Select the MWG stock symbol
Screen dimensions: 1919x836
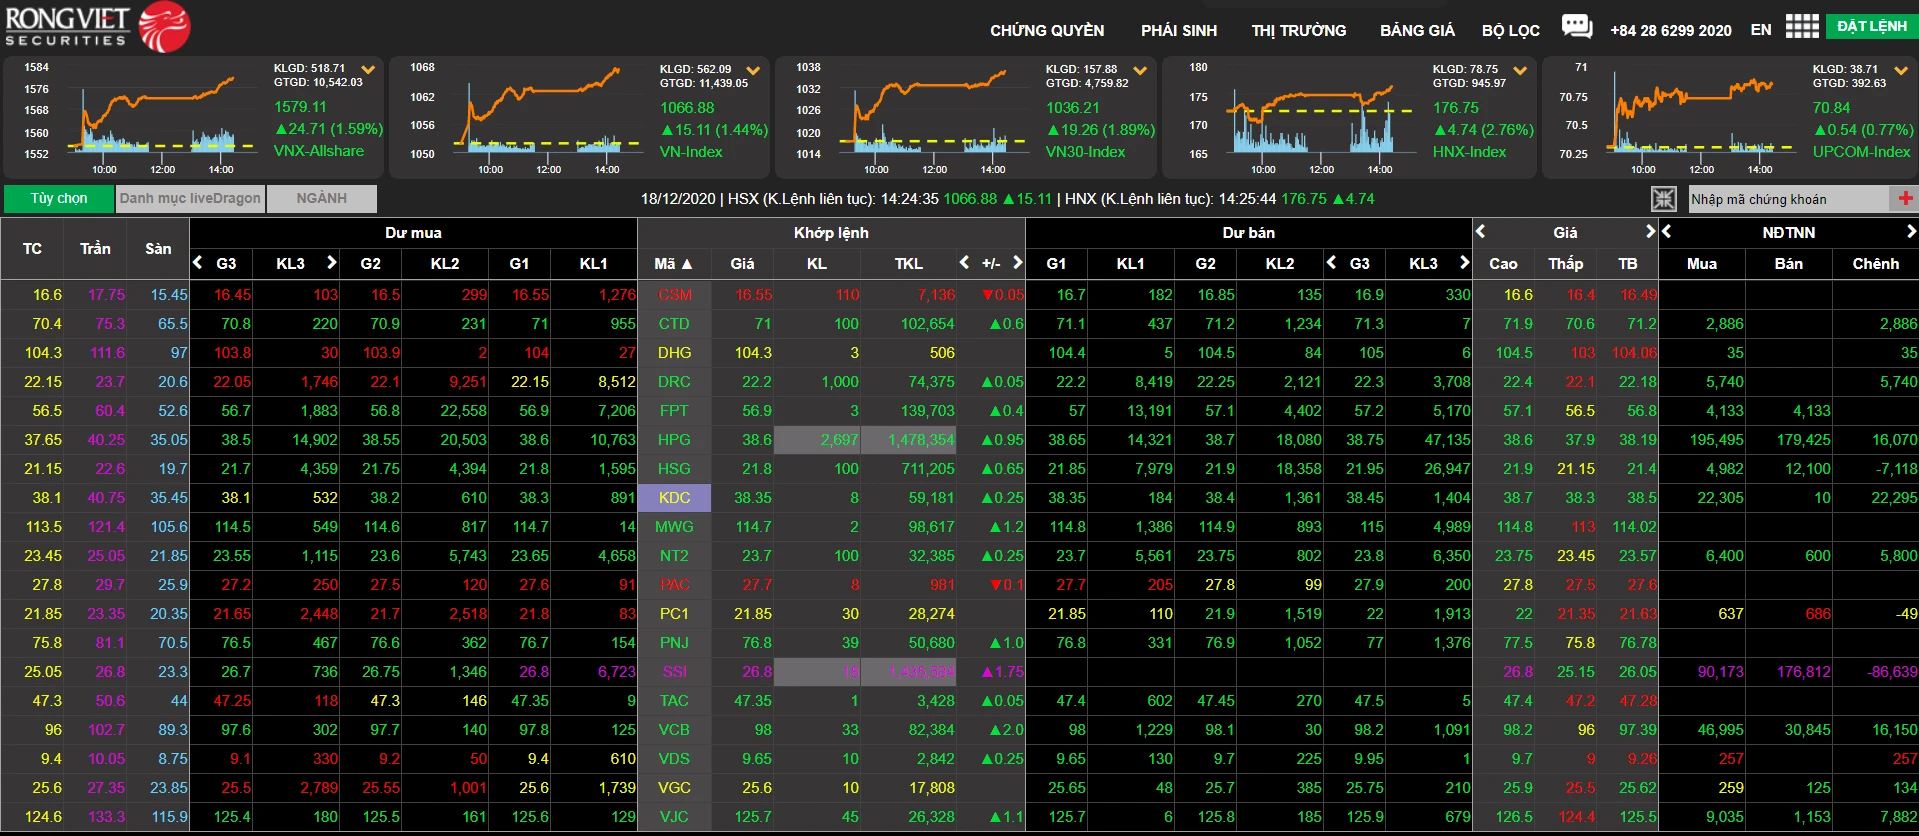click(x=674, y=526)
